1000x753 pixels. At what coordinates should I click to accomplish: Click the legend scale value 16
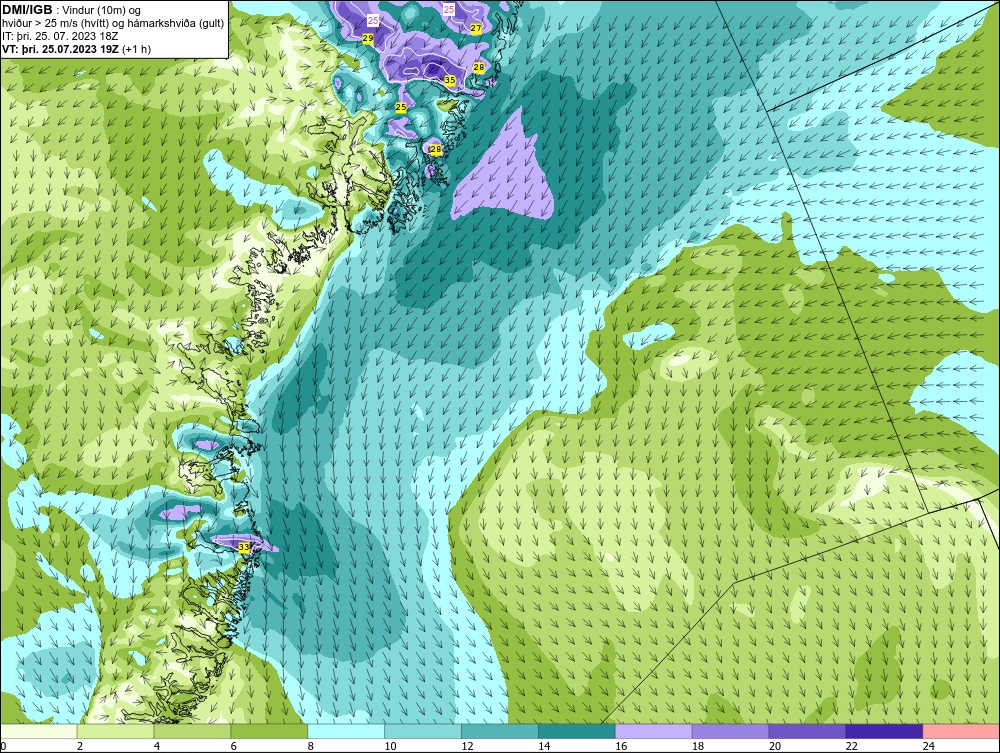pos(621,746)
